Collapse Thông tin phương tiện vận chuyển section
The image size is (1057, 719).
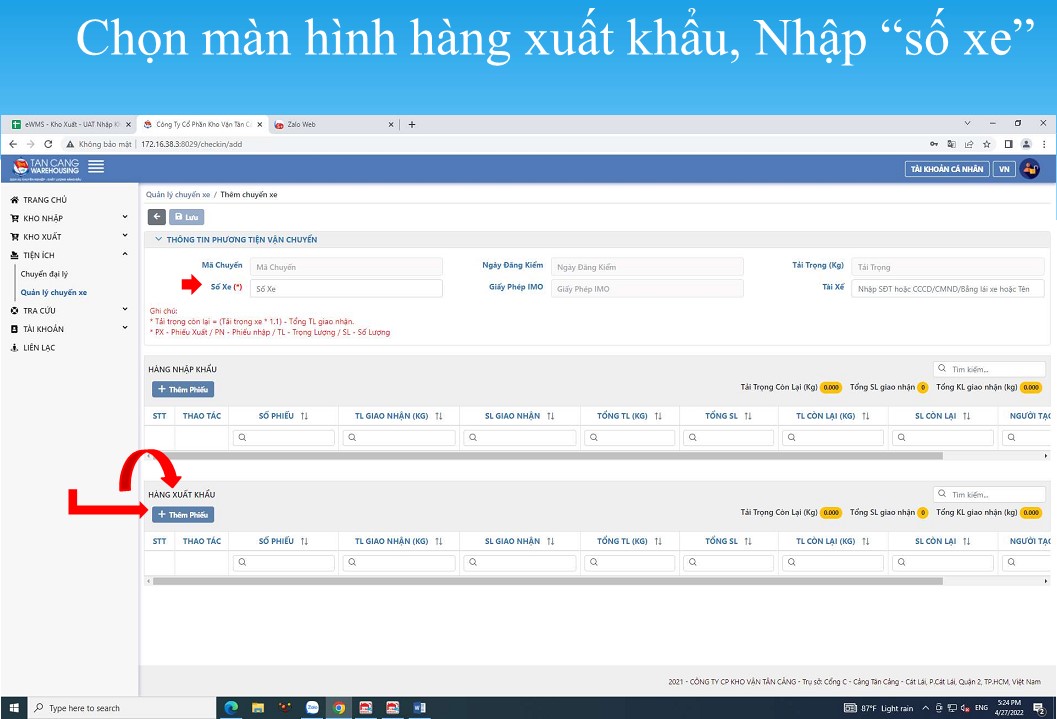(158, 240)
